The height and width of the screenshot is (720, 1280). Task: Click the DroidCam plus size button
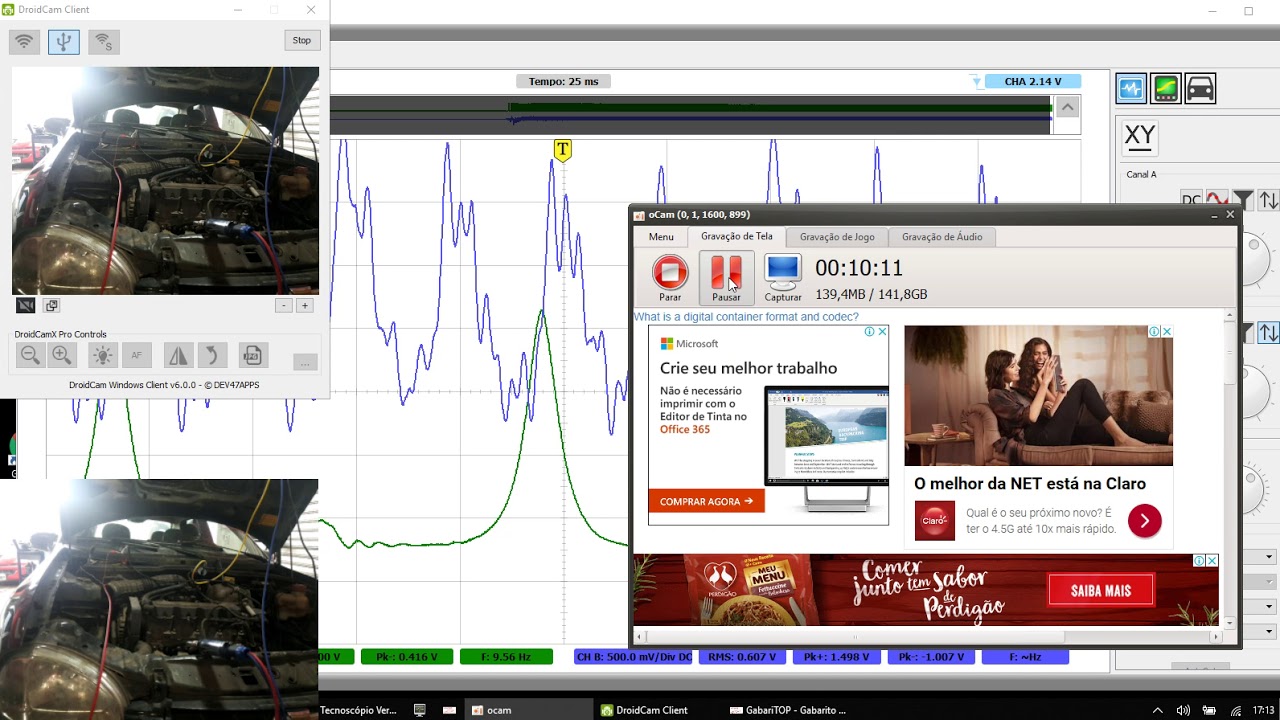pos(305,305)
